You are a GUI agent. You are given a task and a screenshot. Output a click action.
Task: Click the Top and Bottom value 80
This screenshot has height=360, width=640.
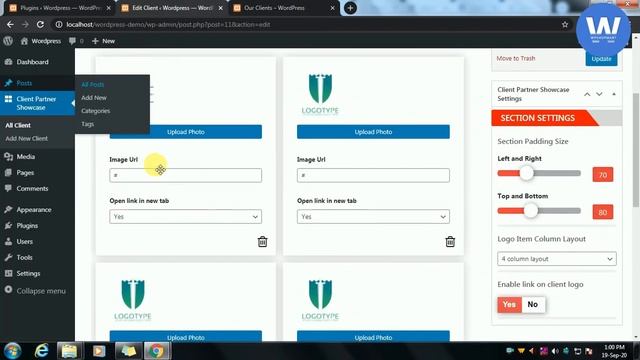[603, 212]
